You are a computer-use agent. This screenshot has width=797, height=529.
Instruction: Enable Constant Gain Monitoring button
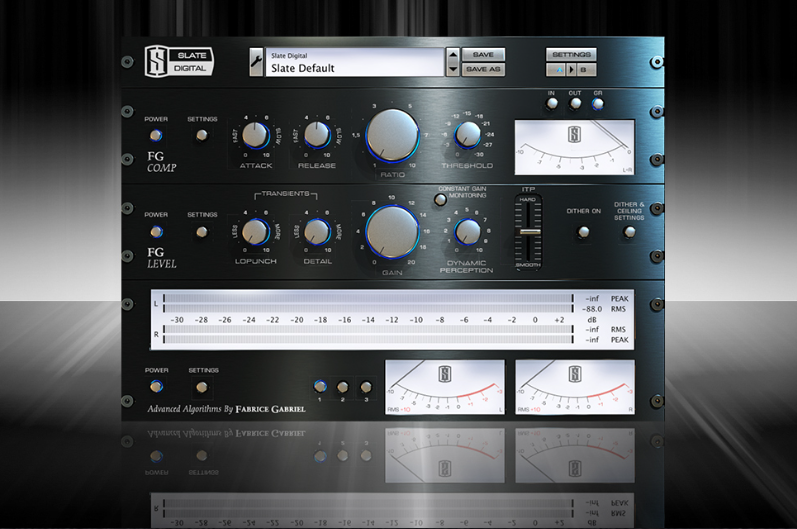[x=441, y=200]
